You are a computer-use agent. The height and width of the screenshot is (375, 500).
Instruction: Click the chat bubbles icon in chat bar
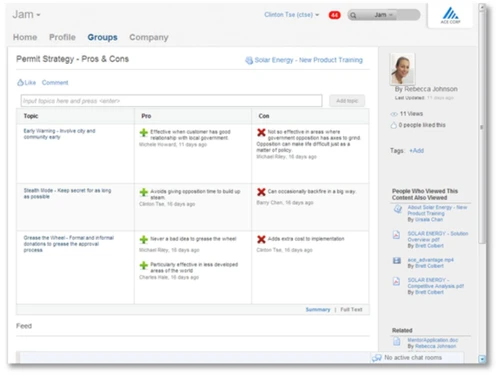(377, 358)
